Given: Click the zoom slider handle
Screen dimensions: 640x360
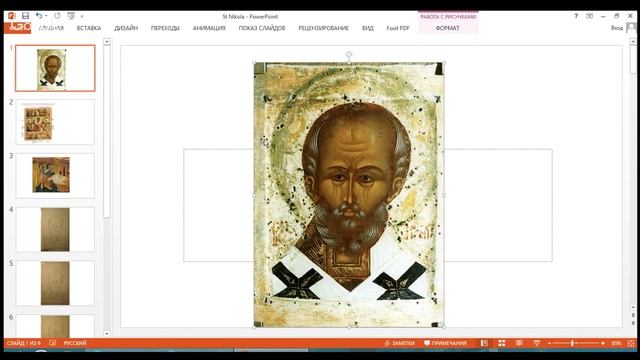Looking at the screenshot, I should [572, 343].
